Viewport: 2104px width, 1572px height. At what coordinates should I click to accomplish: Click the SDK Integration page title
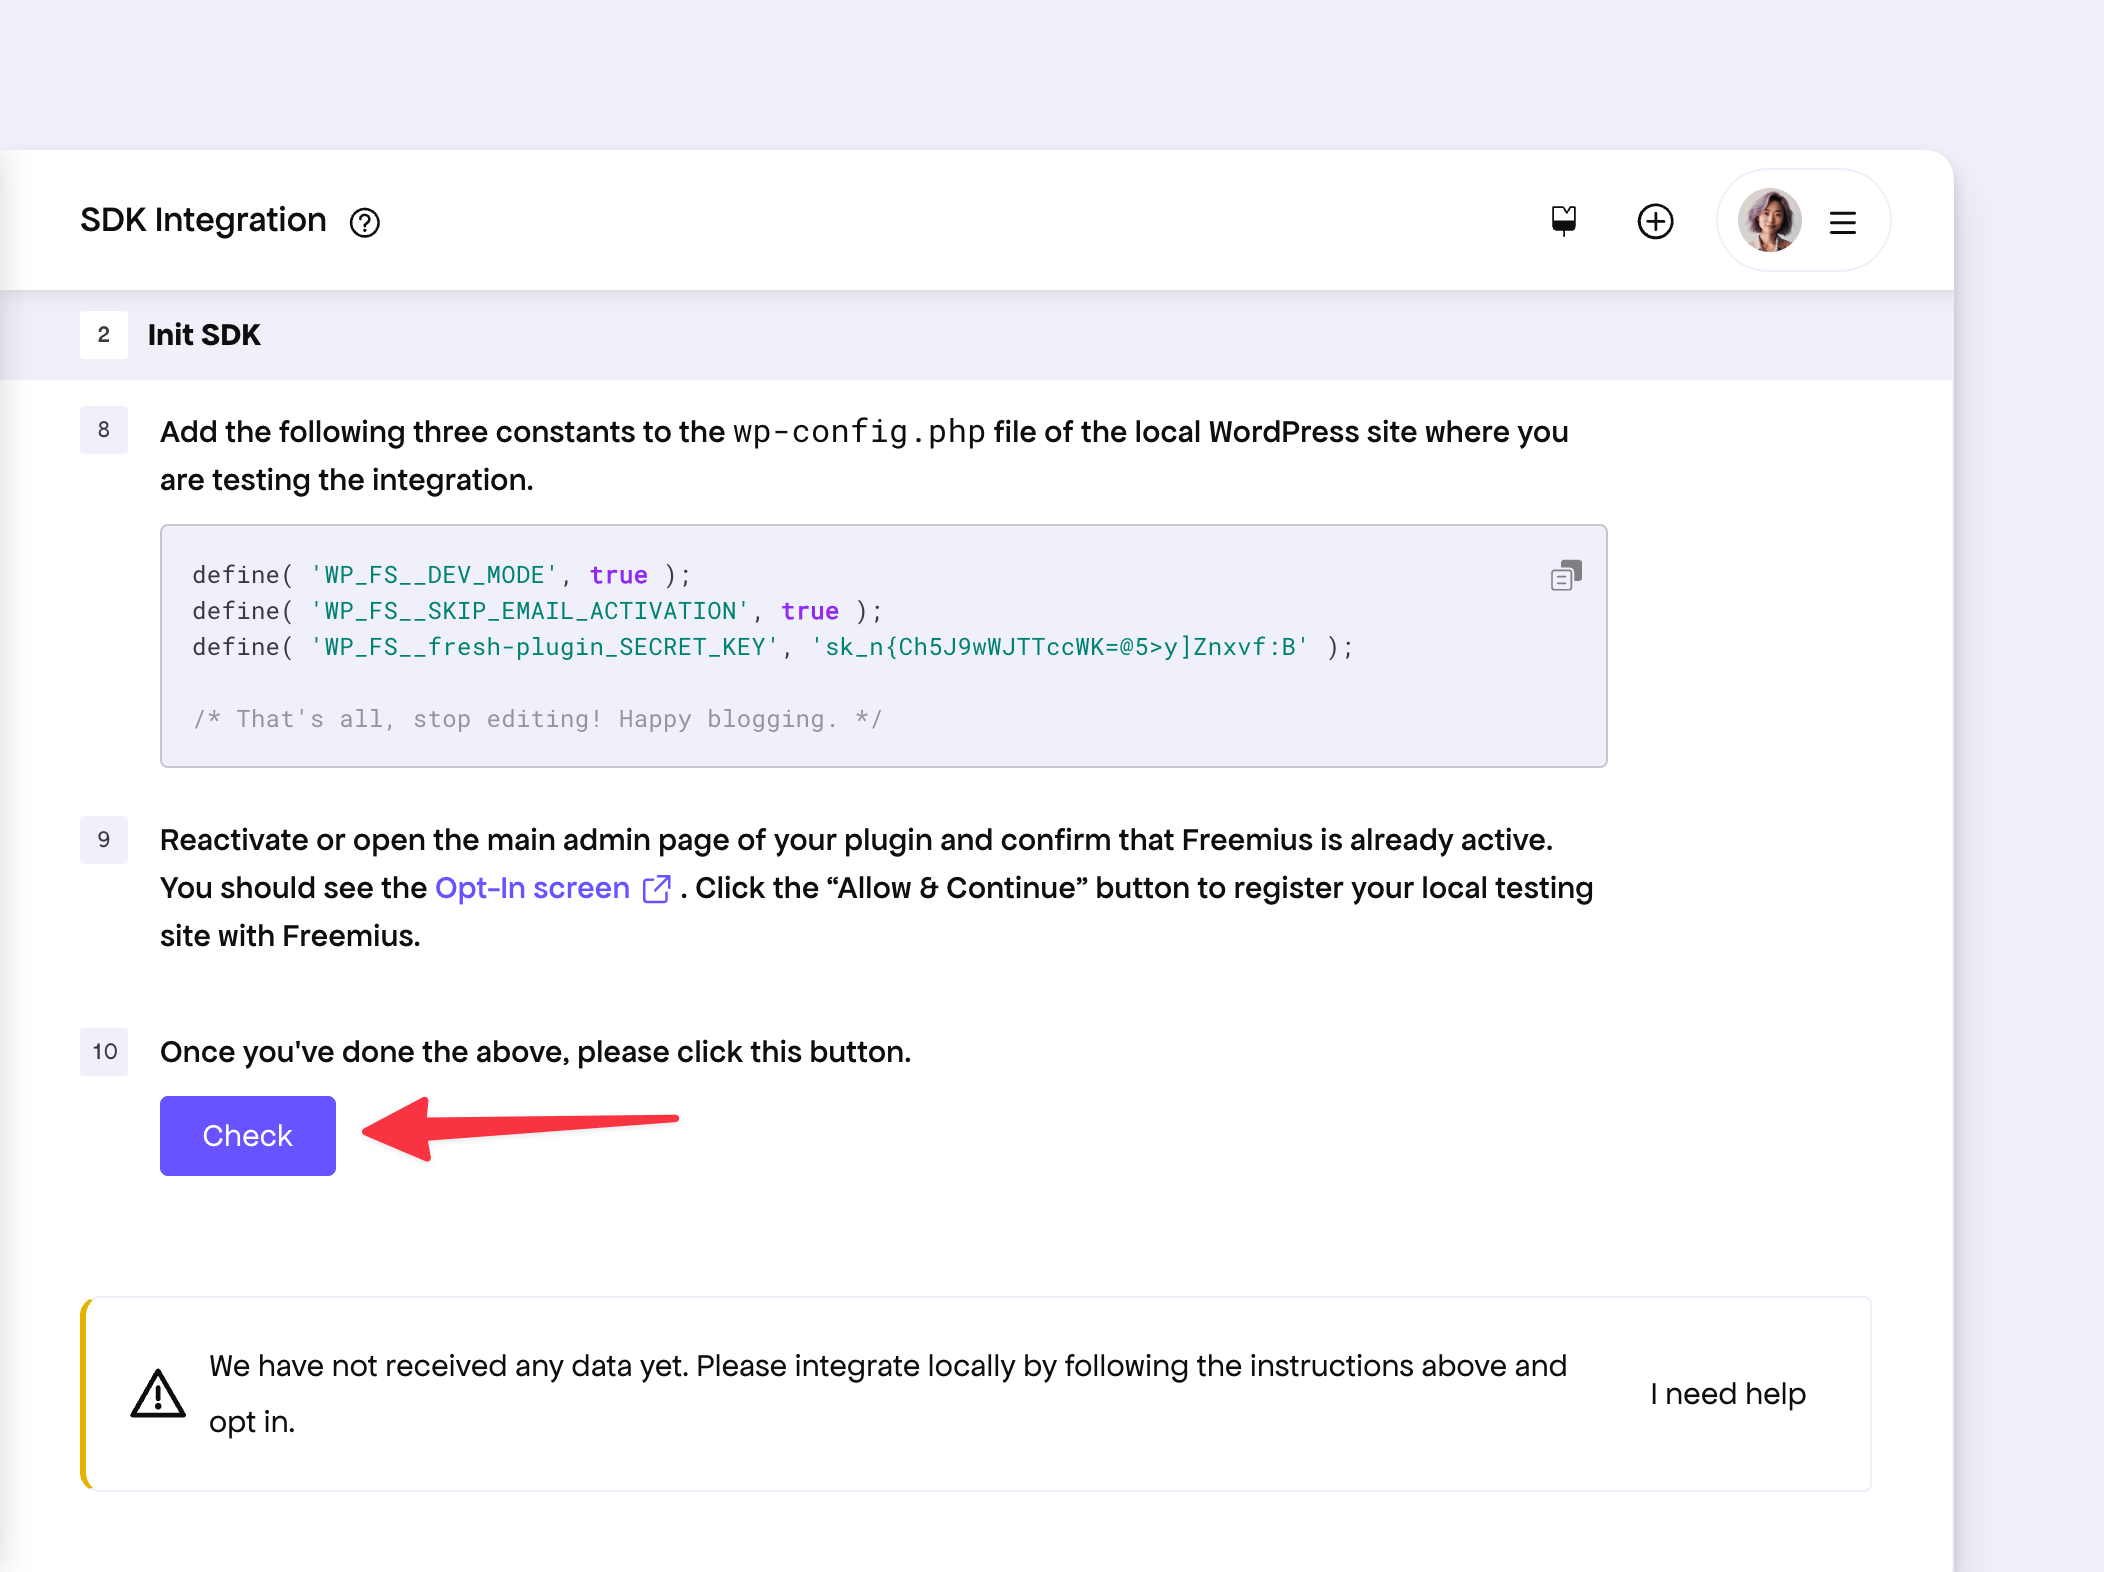(203, 220)
